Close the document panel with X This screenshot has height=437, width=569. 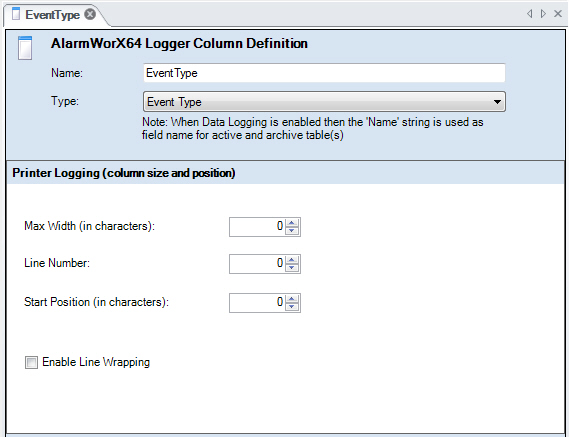click(558, 14)
